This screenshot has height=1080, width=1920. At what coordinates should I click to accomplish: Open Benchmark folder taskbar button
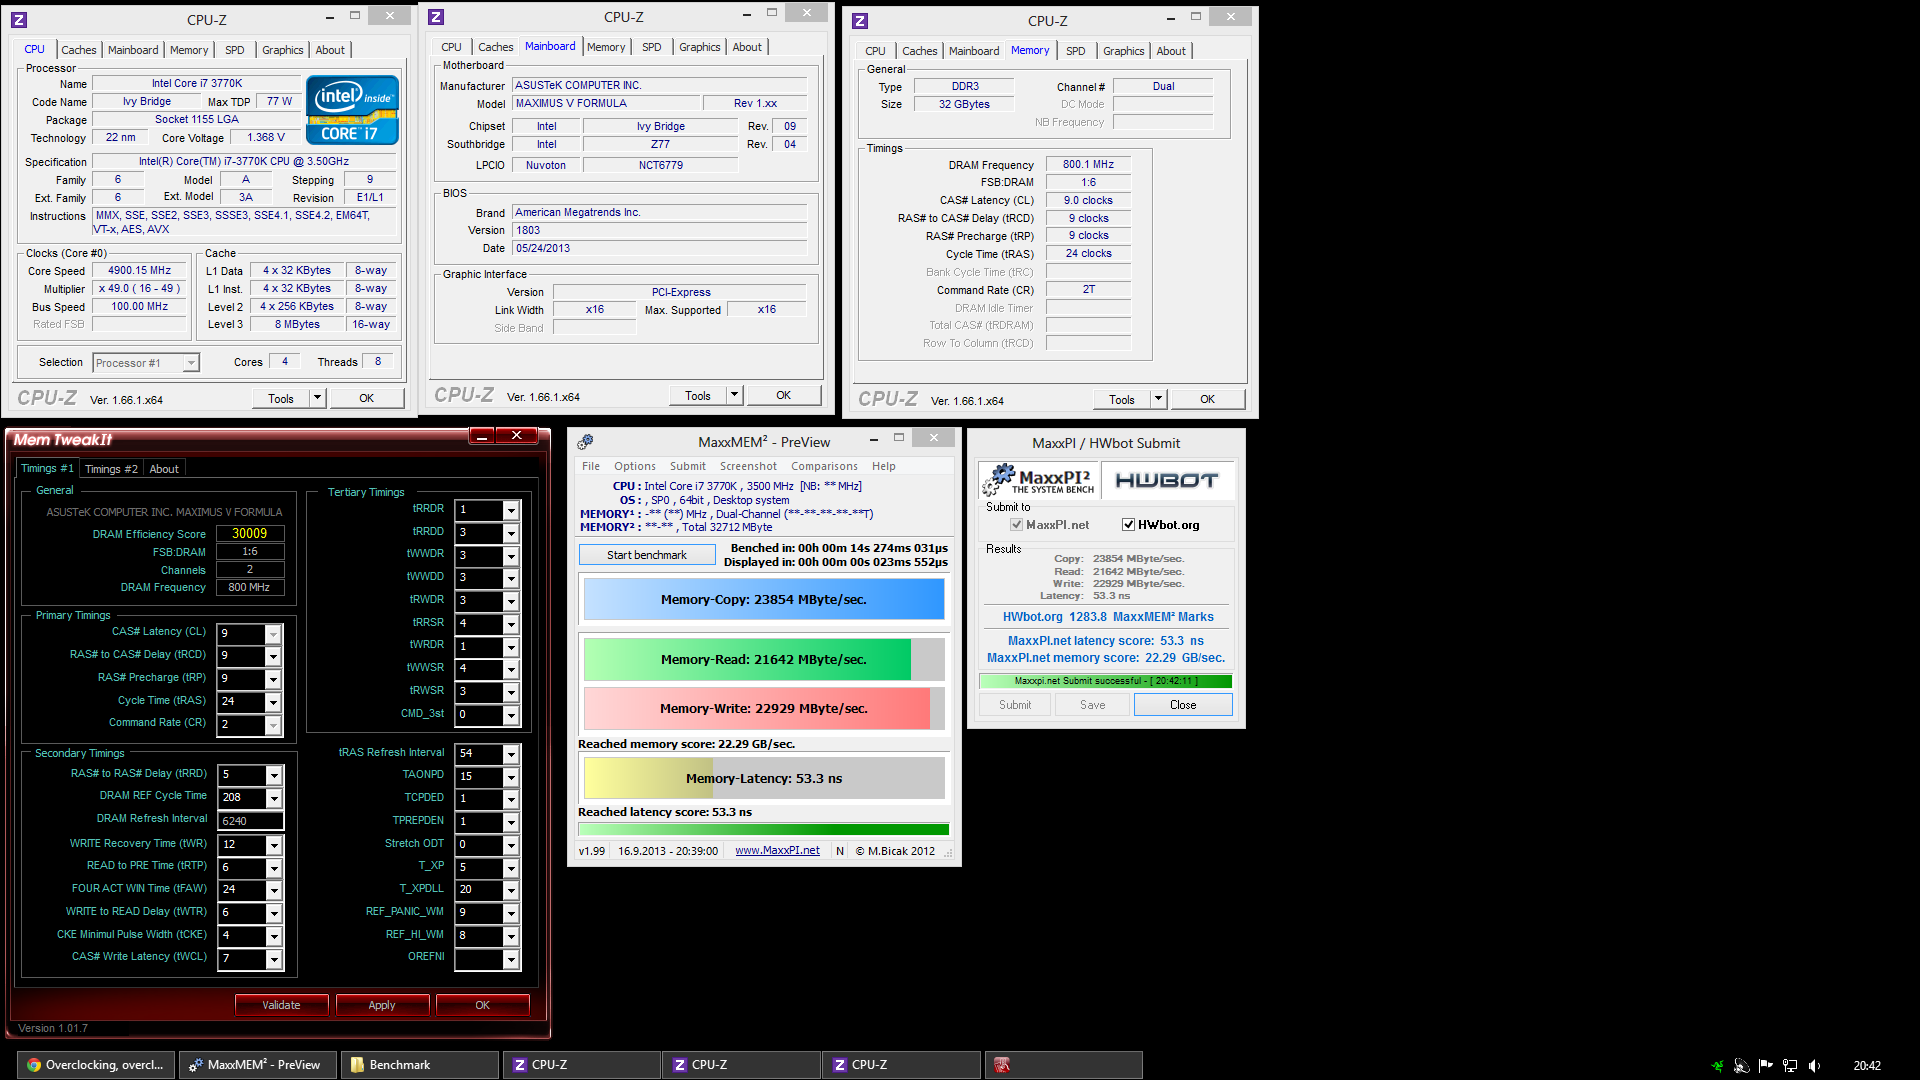pyautogui.click(x=419, y=1065)
